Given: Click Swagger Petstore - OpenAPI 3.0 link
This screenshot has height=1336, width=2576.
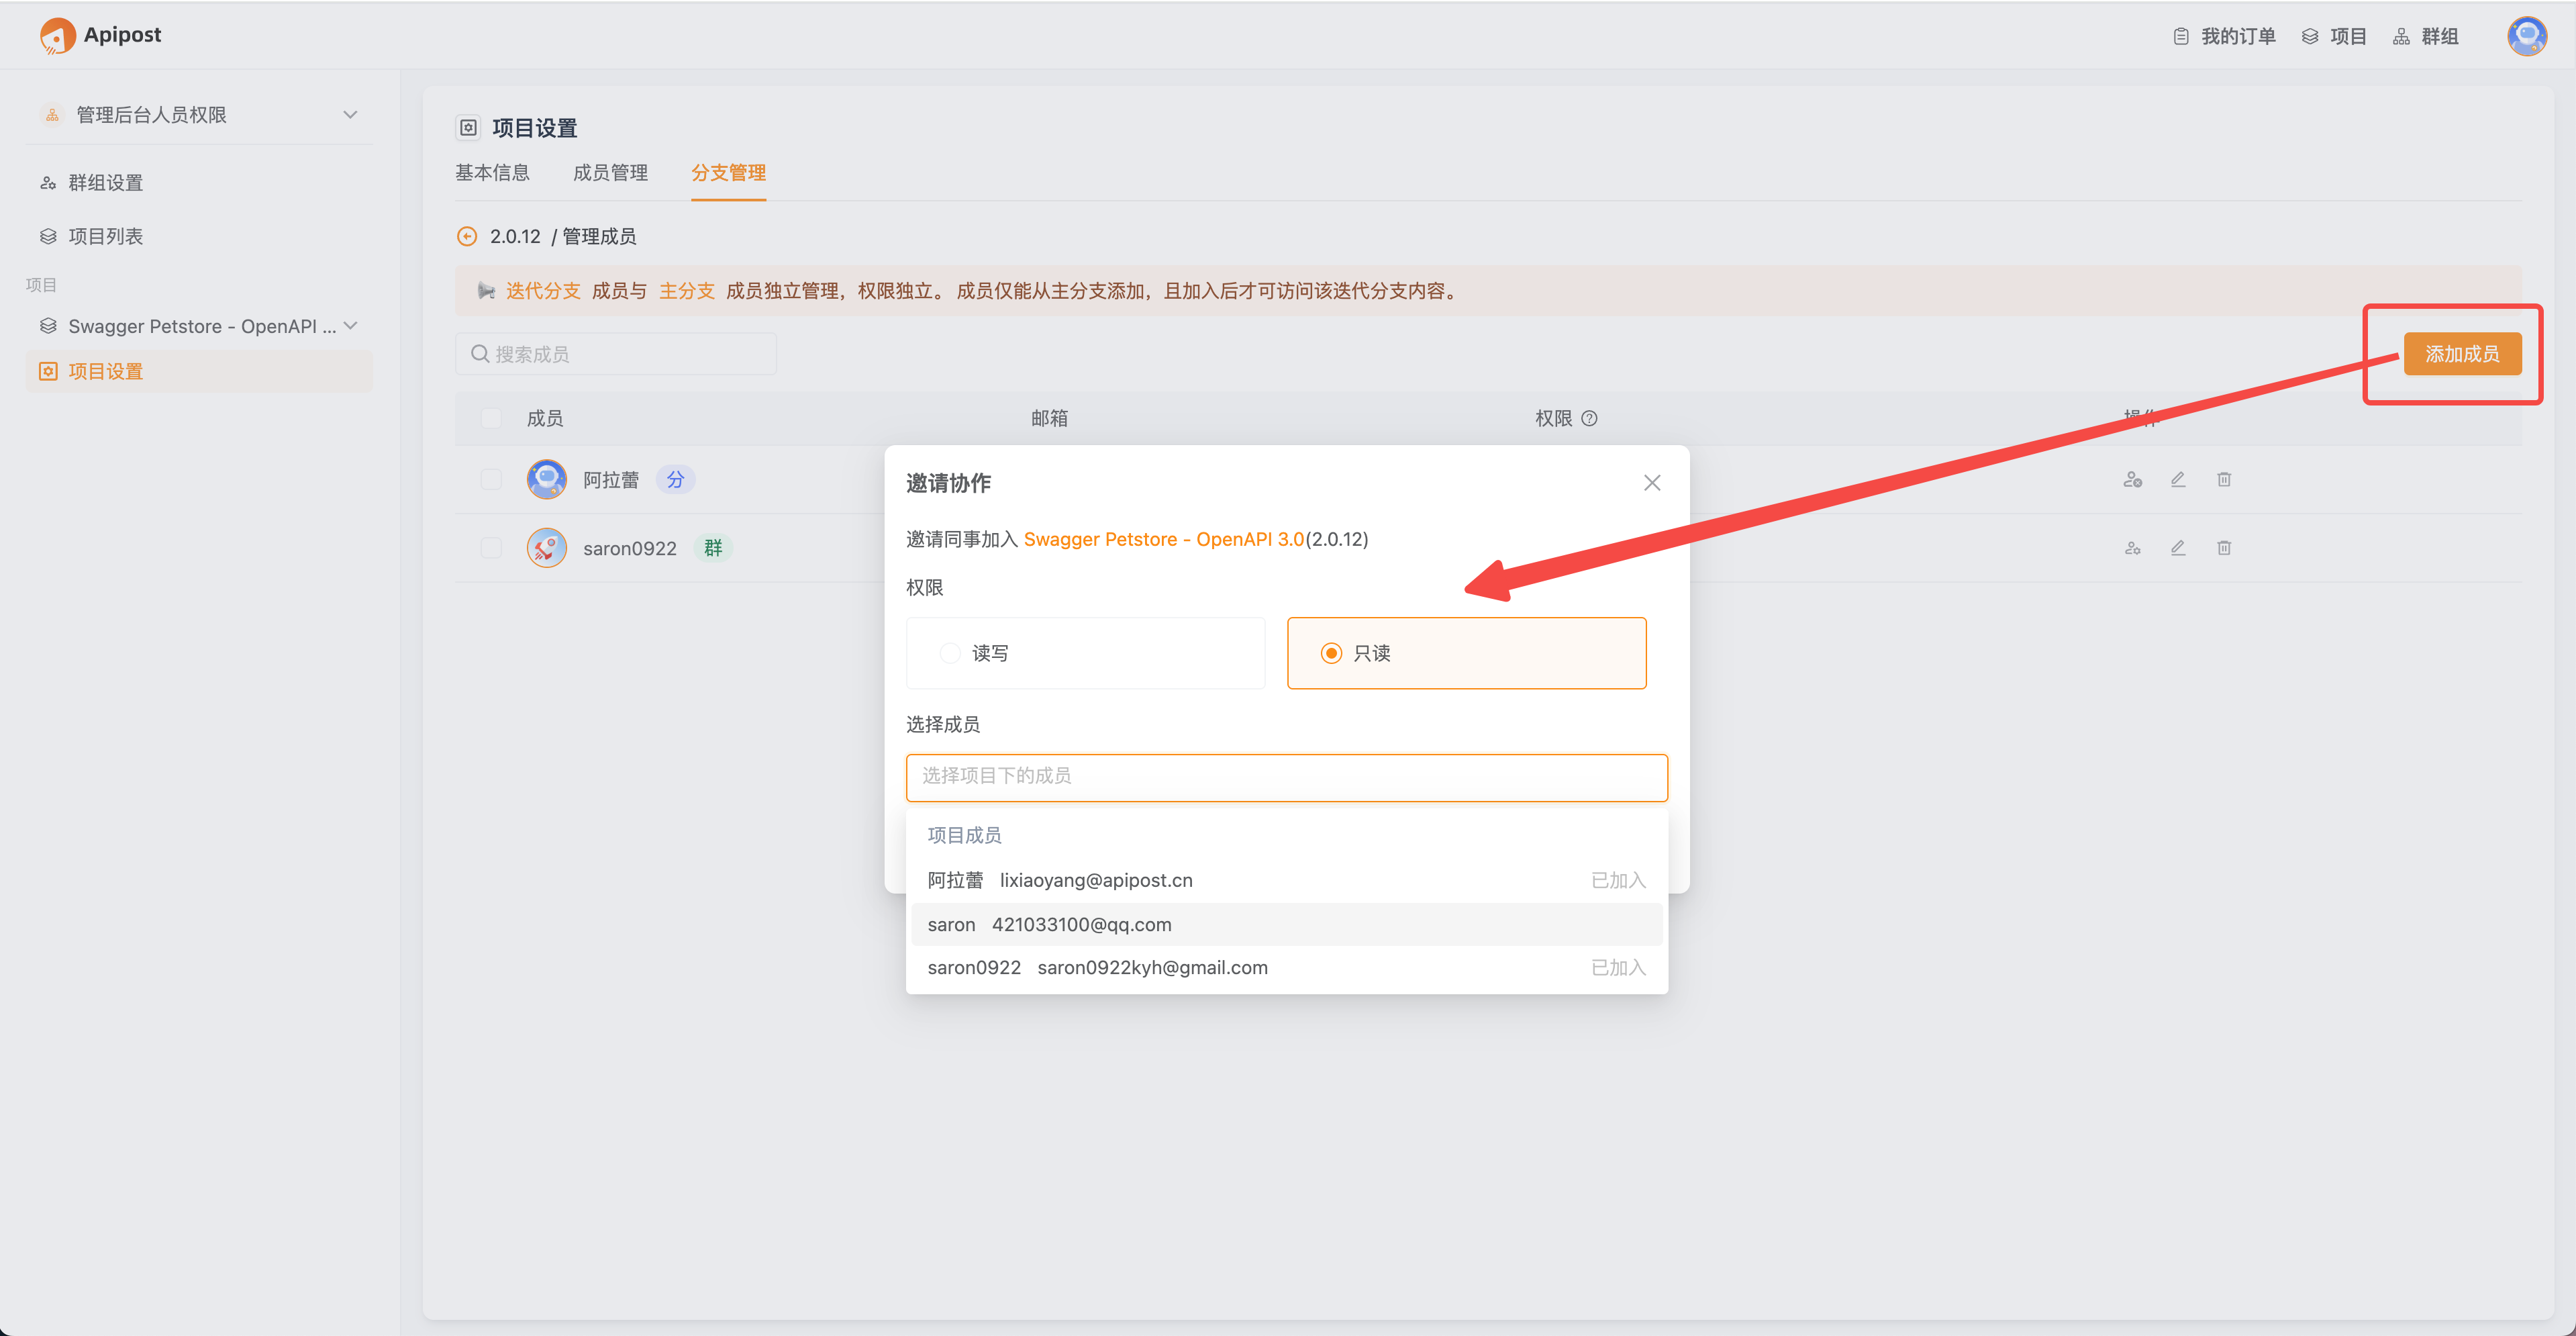Looking at the screenshot, I should (1164, 539).
